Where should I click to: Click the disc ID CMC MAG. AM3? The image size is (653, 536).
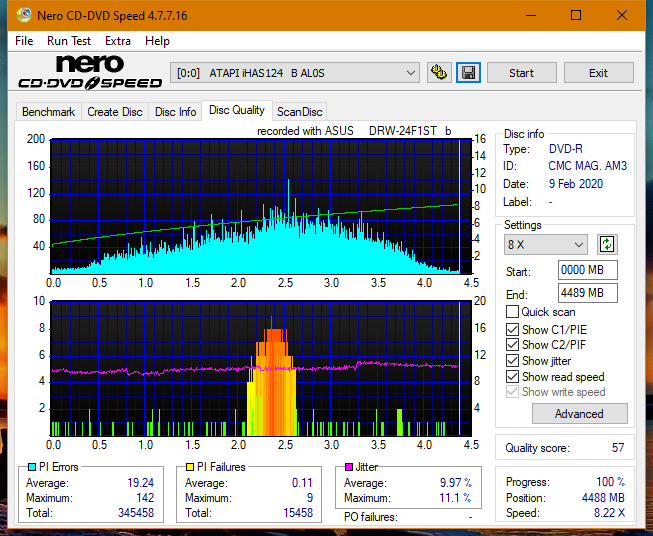coord(587,166)
